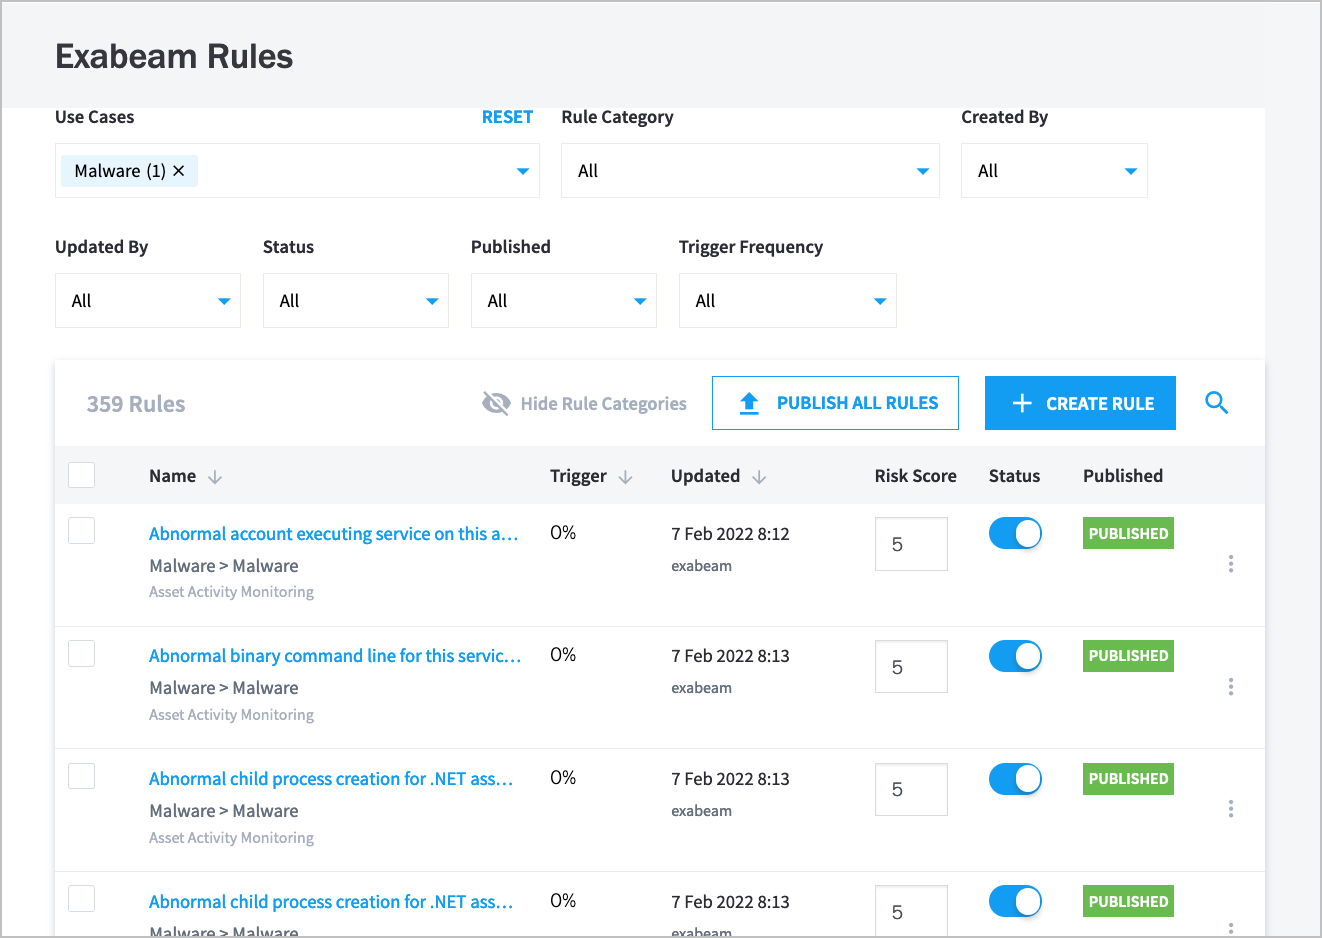Viewport: 1322px width, 938px height.
Task: Open Abnormal binary command line rule link
Action: click(x=335, y=656)
